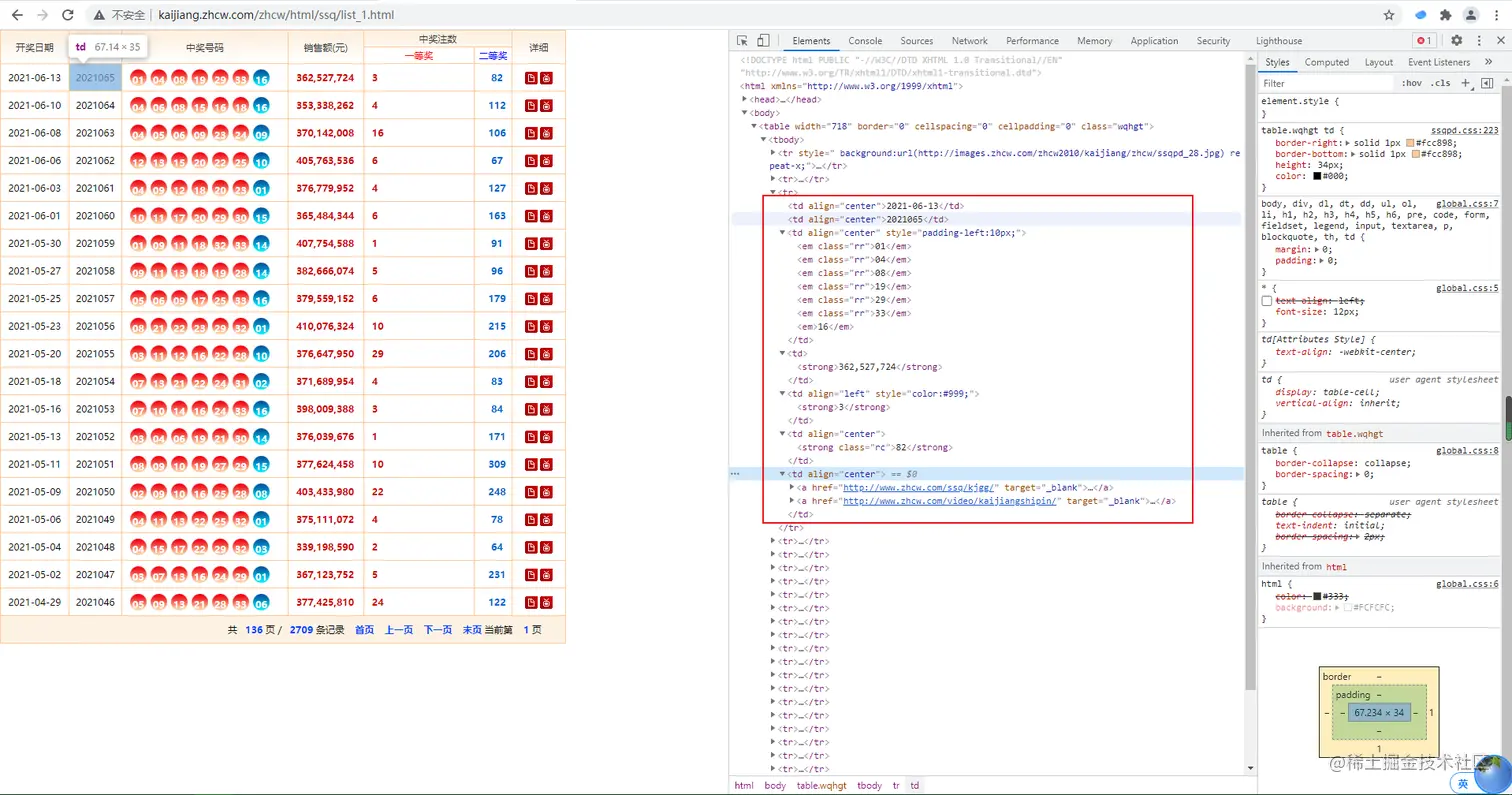Expand the a href ssq/kjgg link node
The height and width of the screenshot is (795, 1512).
point(792,487)
